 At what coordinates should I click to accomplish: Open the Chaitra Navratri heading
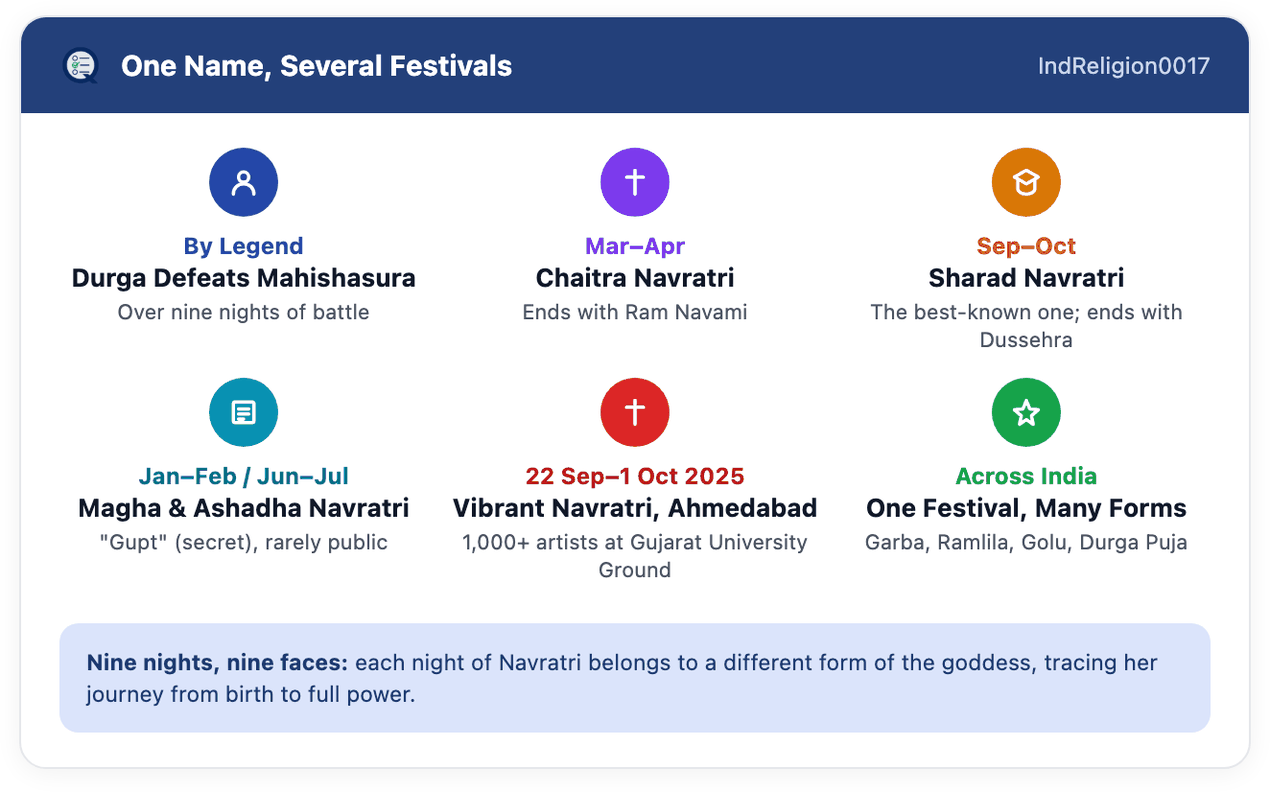coord(635,278)
